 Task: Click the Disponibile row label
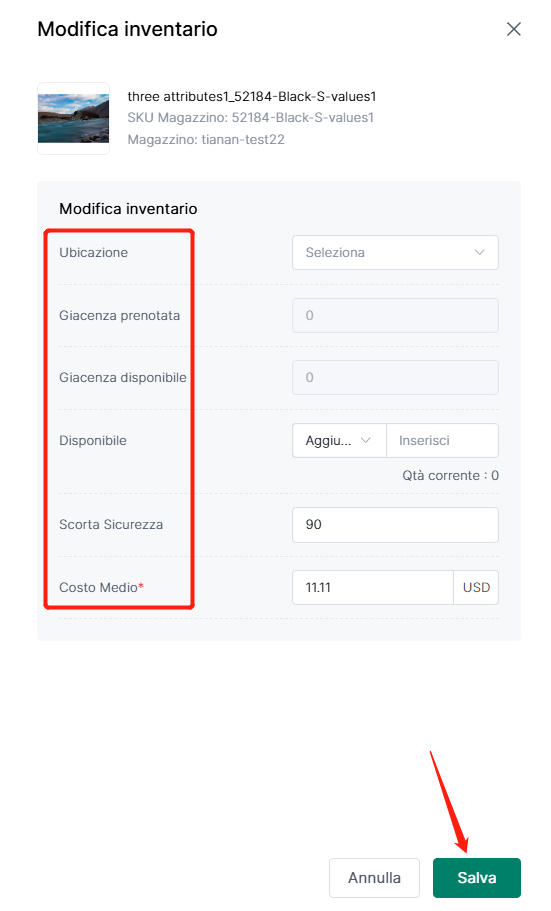(x=93, y=440)
